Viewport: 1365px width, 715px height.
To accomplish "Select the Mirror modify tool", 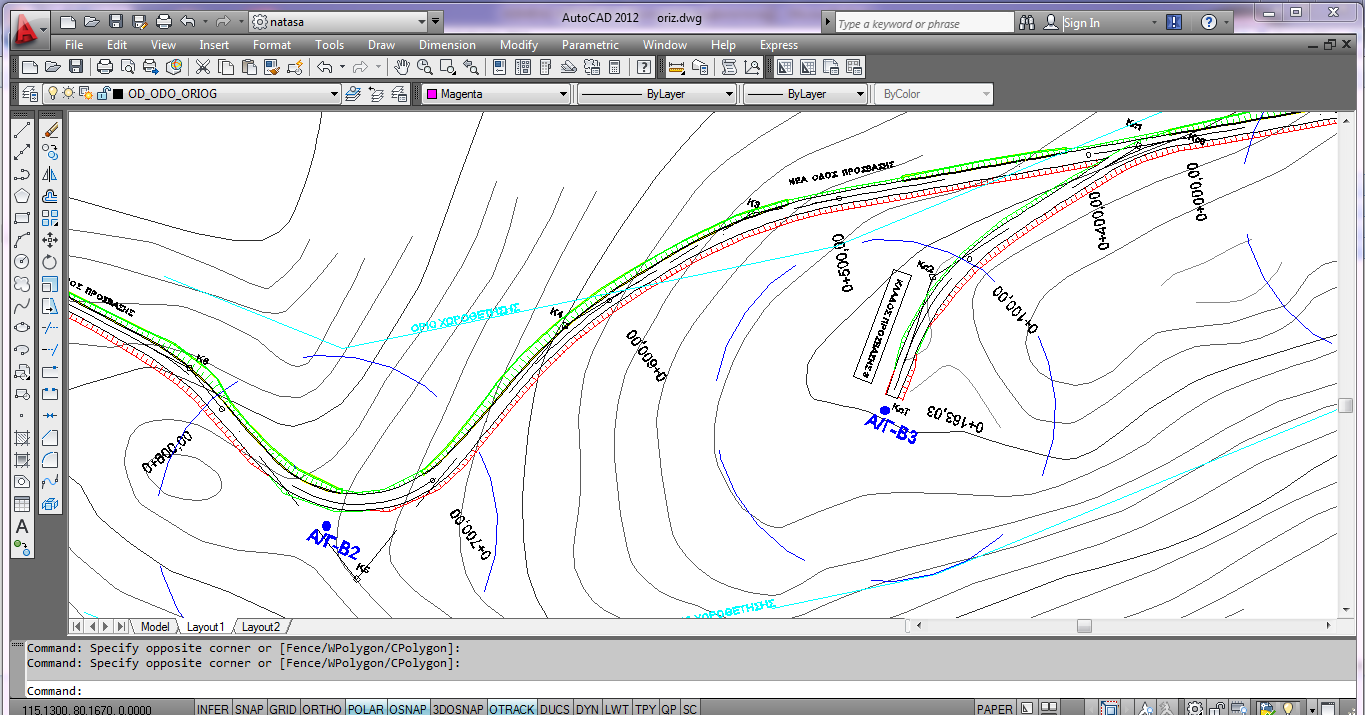I will pyautogui.click(x=50, y=174).
